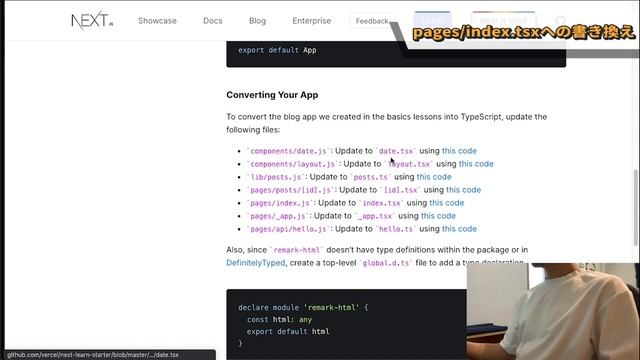The width and height of the screenshot is (640, 360).
Task: Open 'this code' link for hello.ts
Action: click(x=459, y=229)
